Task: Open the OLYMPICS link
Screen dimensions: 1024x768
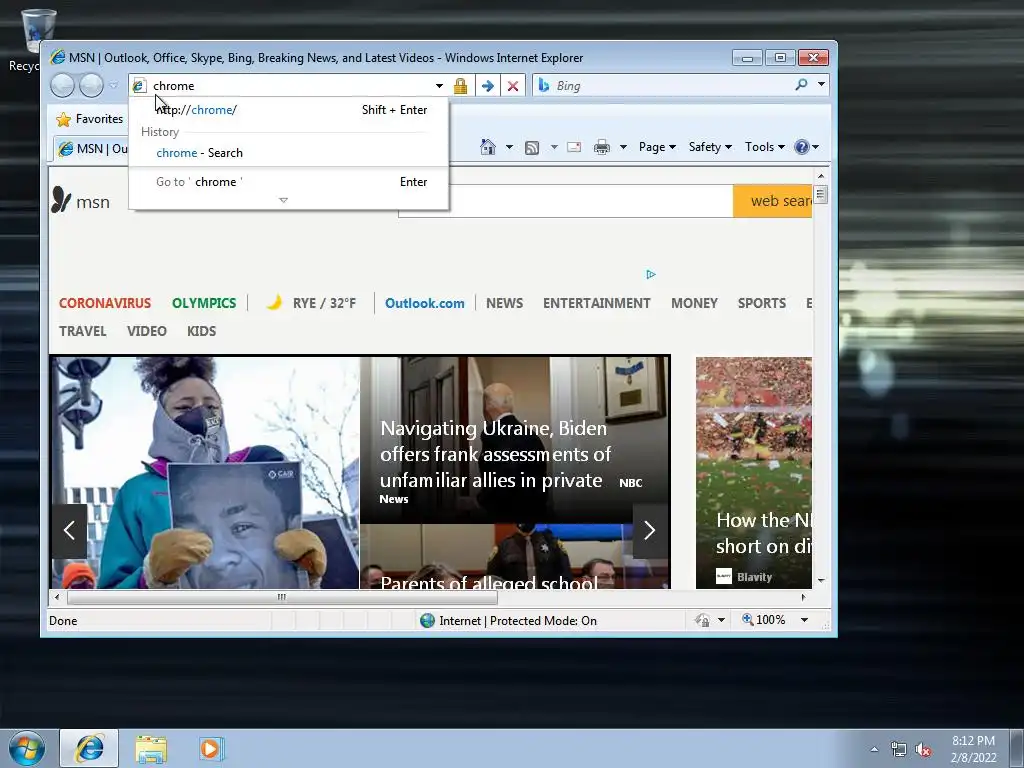Action: point(204,303)
